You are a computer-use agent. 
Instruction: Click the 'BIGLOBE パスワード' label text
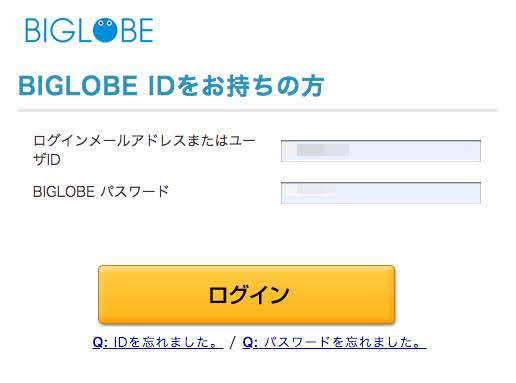tap(101, 192)
